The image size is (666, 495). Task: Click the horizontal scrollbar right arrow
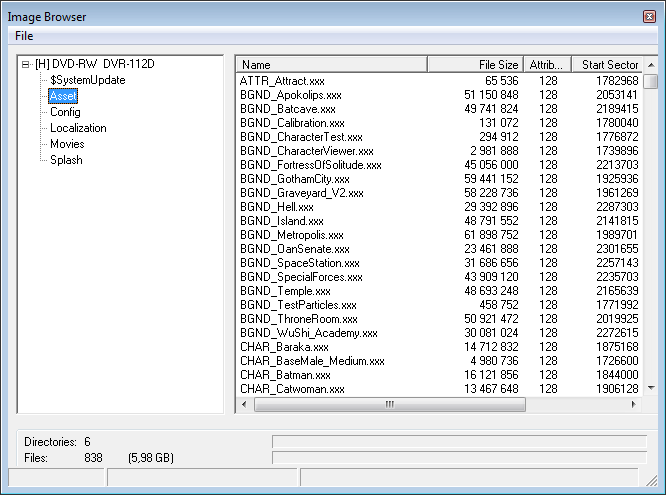coord(634,404)
